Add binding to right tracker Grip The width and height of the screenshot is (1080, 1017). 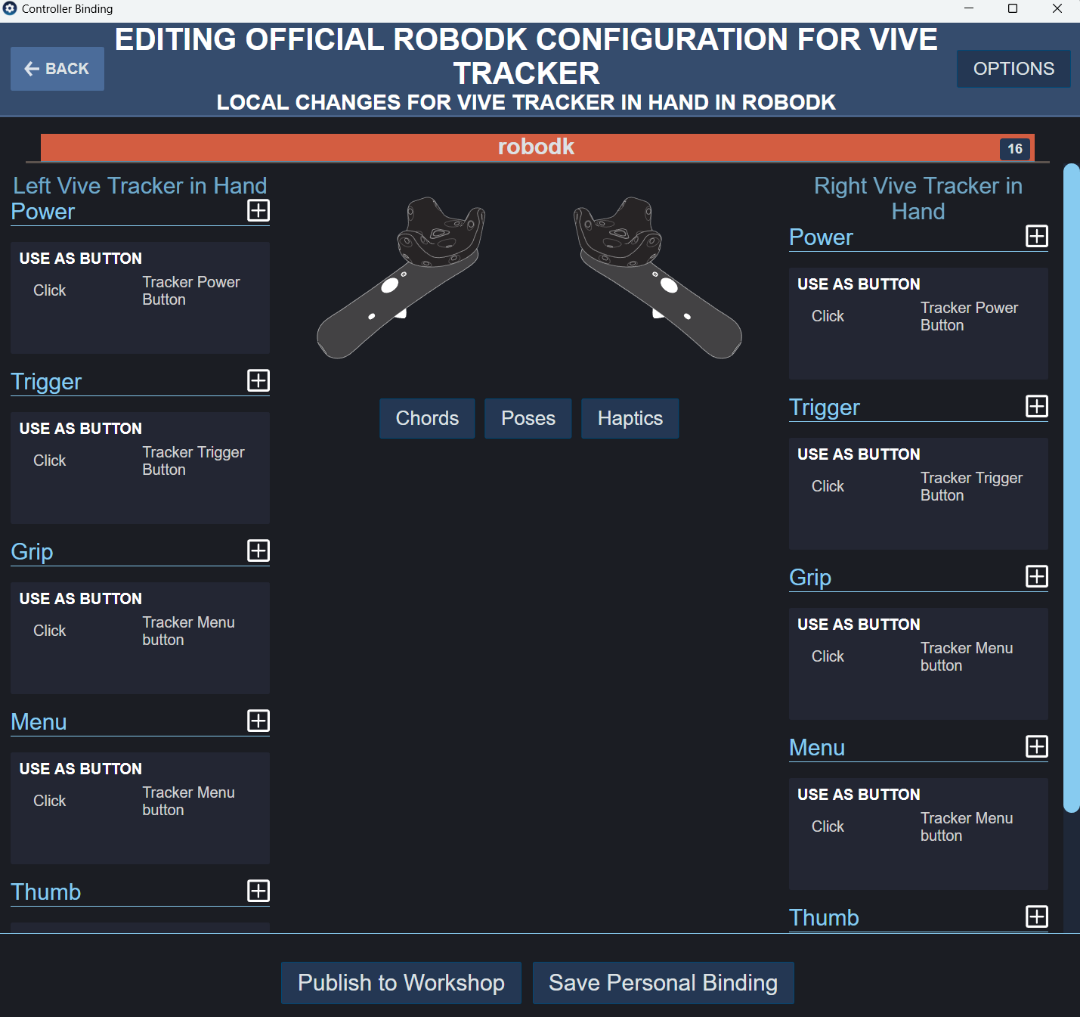pyautogui.click(x=1037, y=577)
